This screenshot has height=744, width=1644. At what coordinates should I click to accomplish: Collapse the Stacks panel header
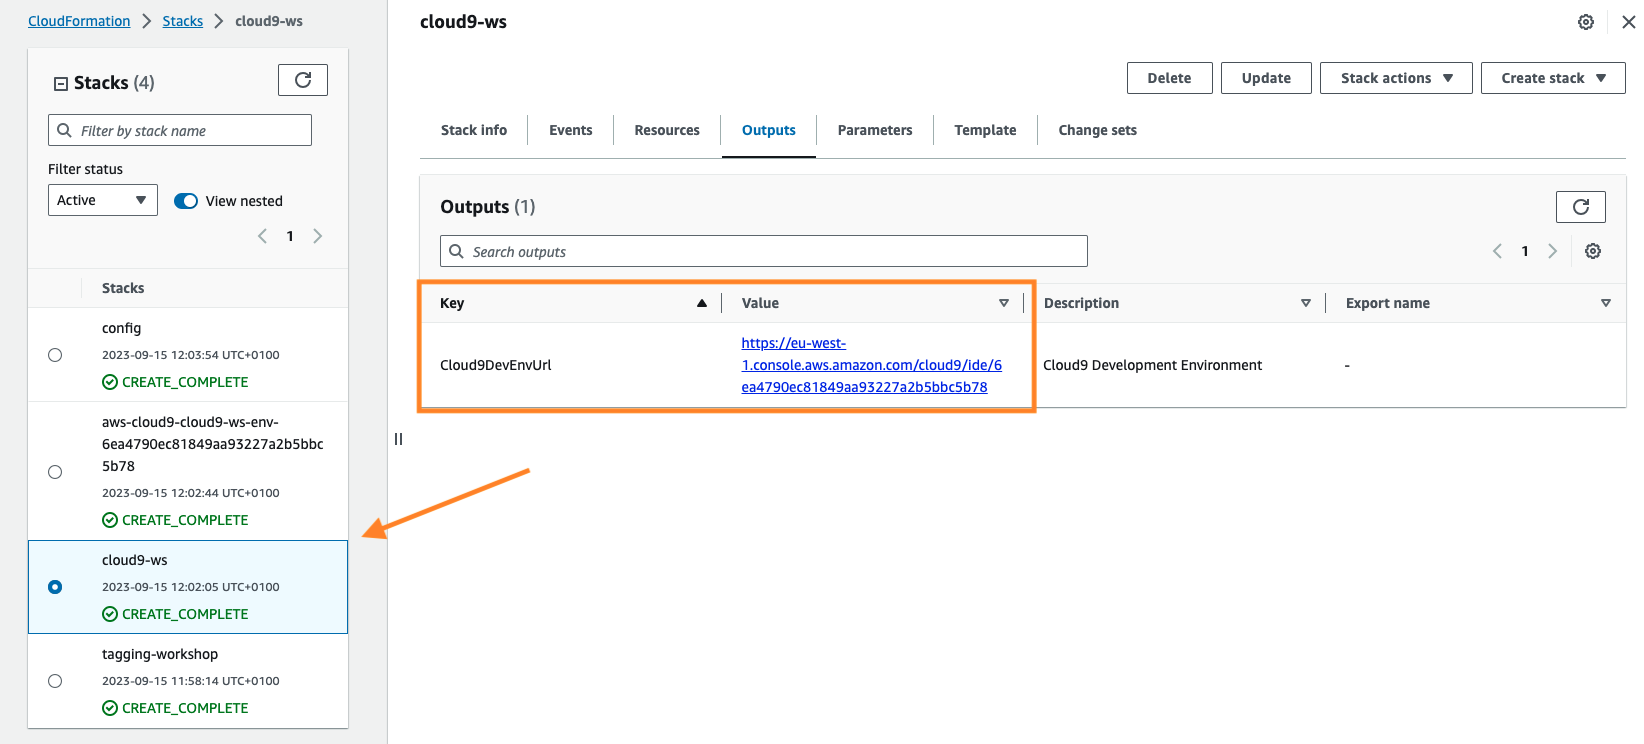pyautogui.click(x=61, y=84)
